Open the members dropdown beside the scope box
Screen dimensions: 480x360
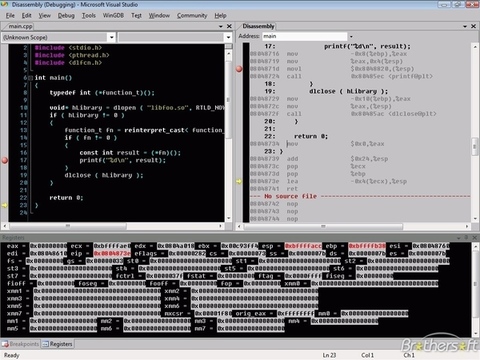[x=228, y=37]
